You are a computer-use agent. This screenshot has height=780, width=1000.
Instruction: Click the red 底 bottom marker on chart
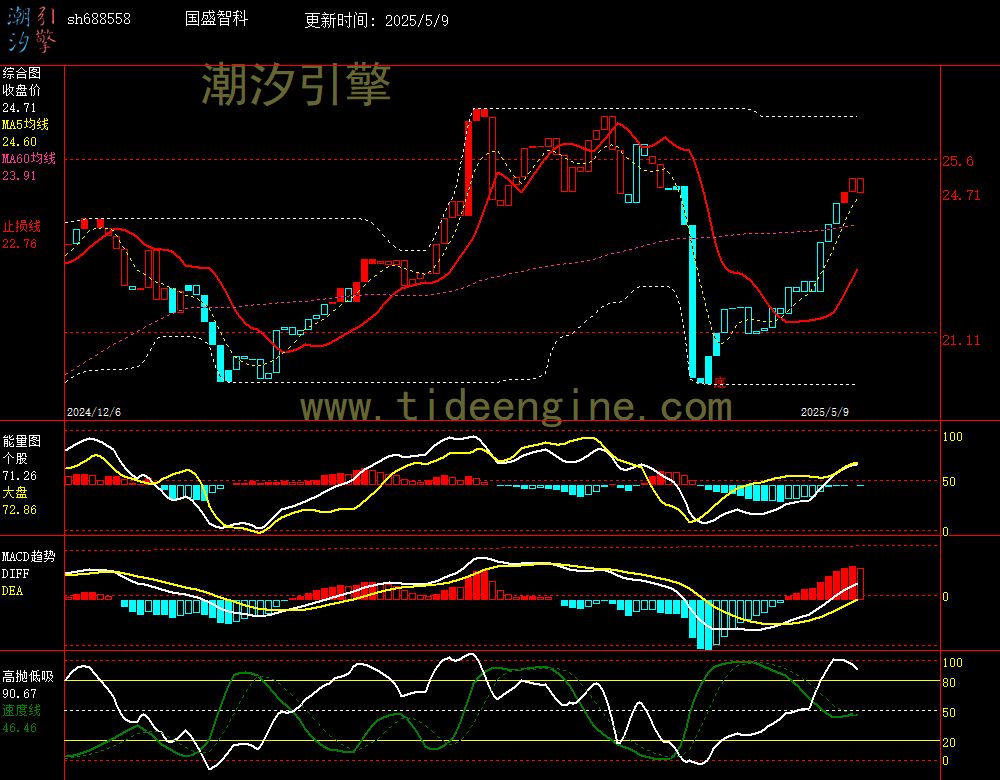720,382
